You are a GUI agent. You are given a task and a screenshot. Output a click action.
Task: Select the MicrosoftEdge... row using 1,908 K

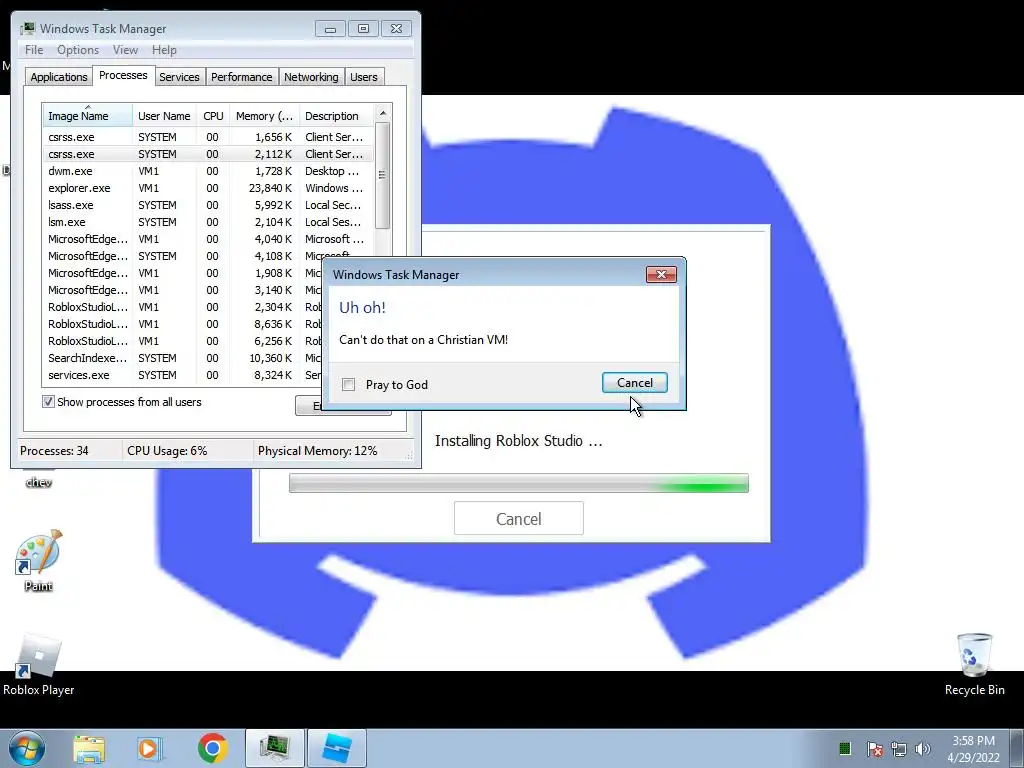pos(183,273)
